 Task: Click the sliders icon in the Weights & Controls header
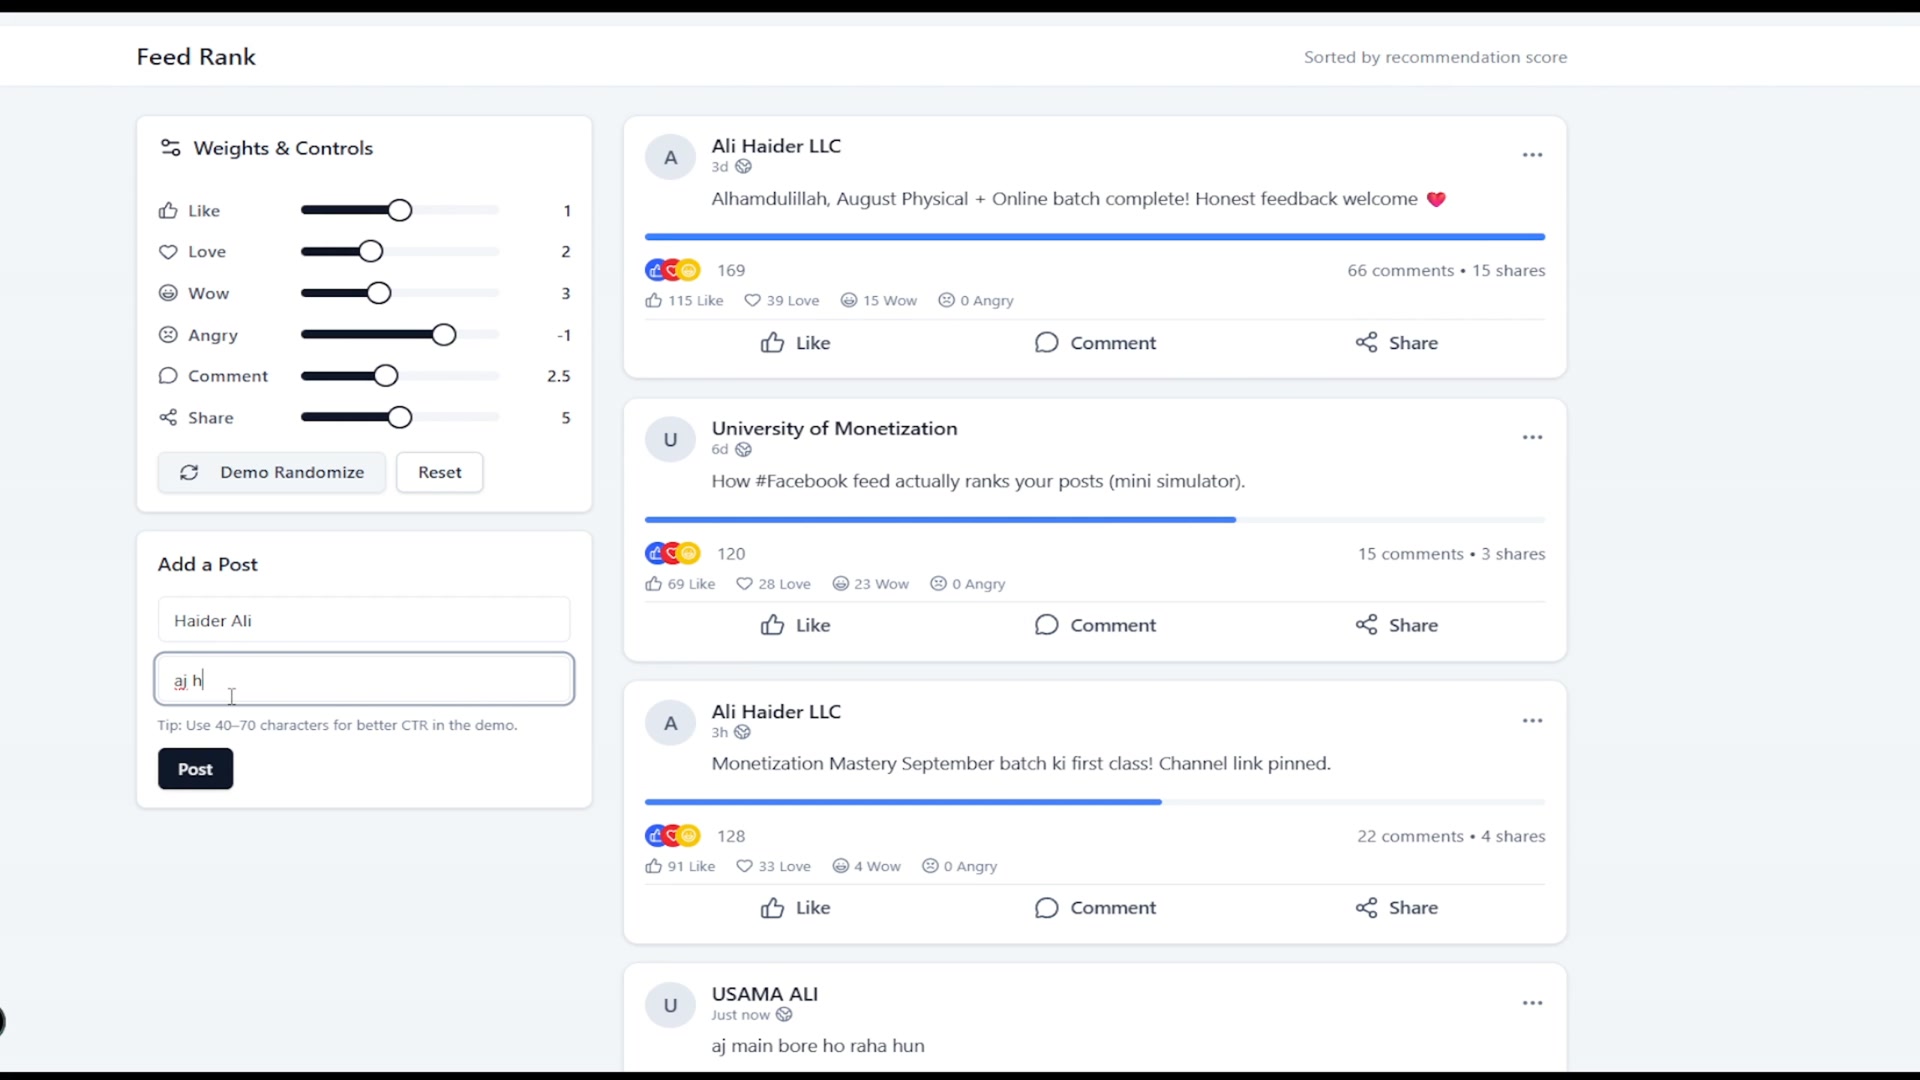point(170,148)
